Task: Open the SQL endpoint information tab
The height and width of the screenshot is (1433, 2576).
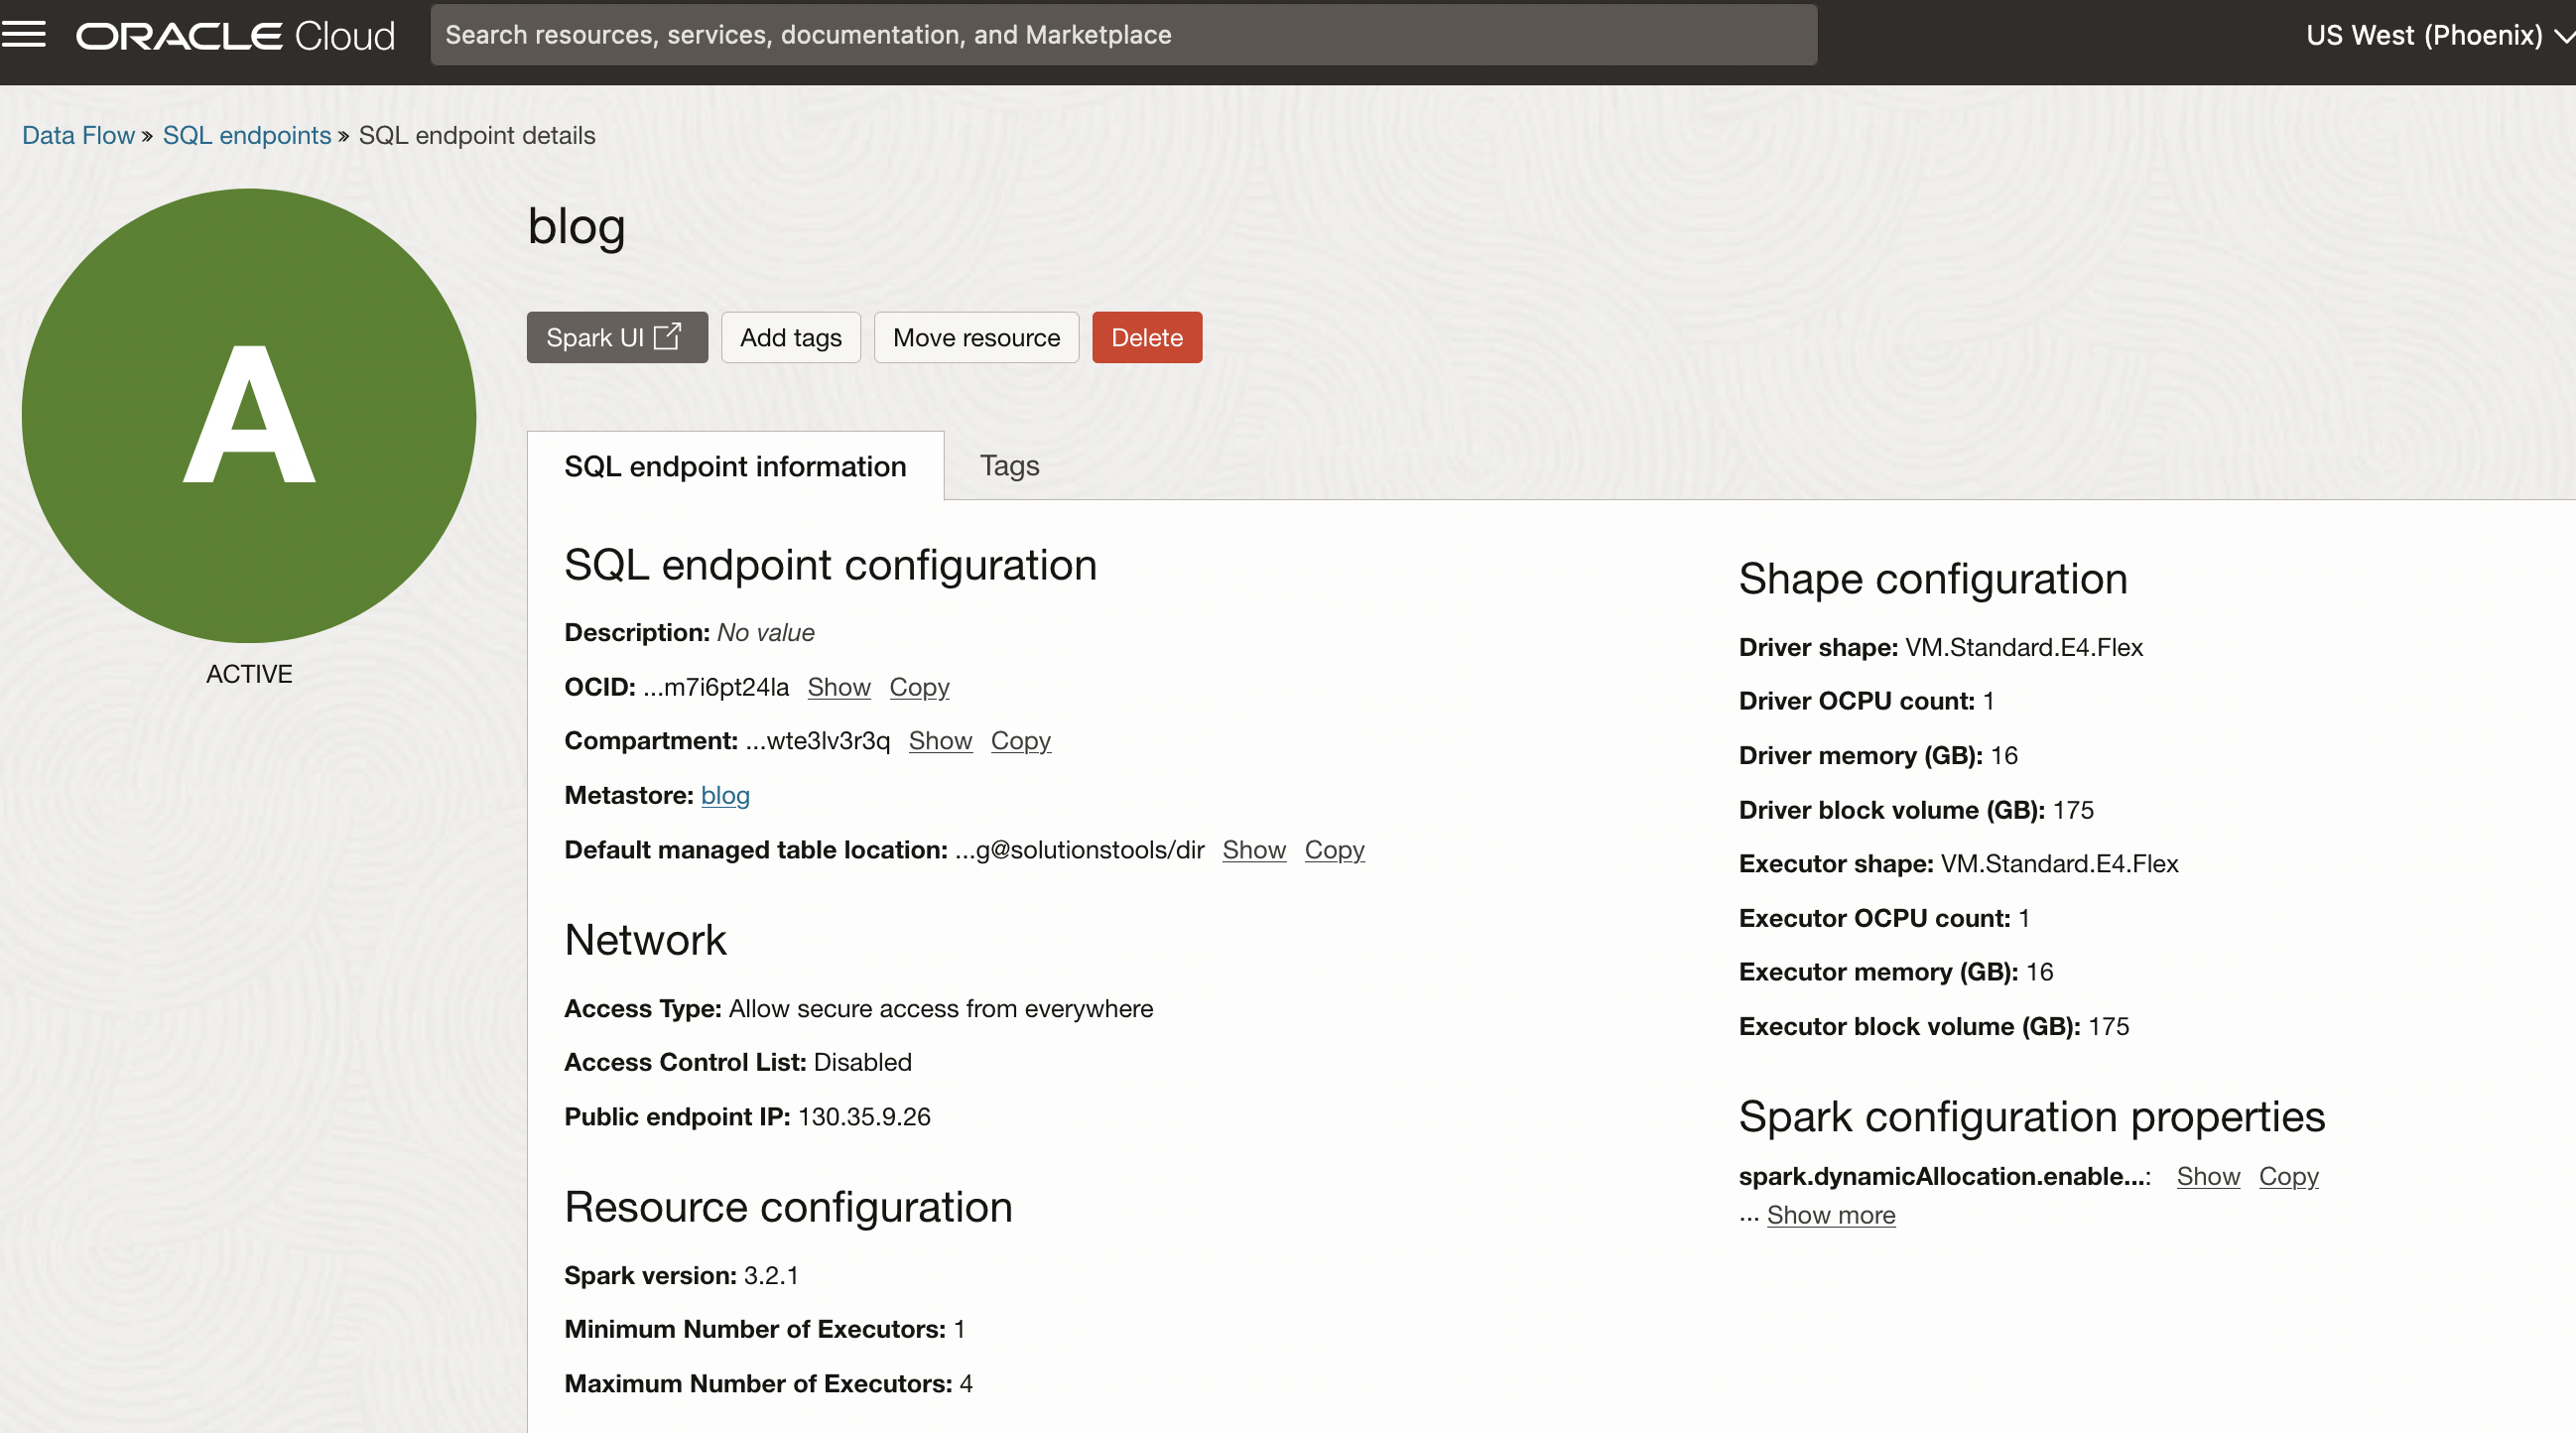Action: click(x=735, y=465)
